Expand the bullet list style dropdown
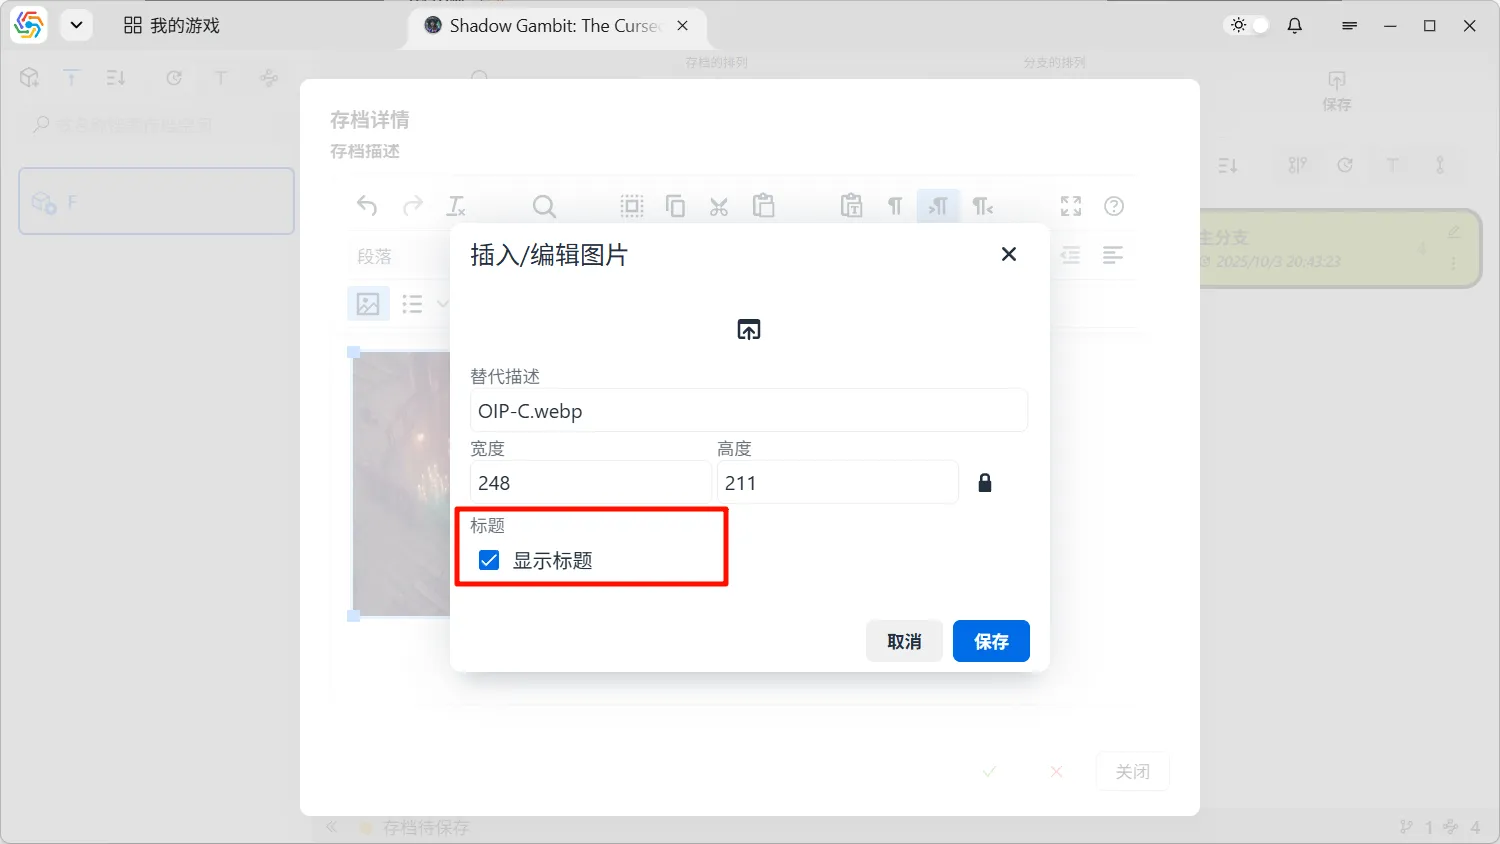This screenshot has width=1500, height=844. (443, 304)
